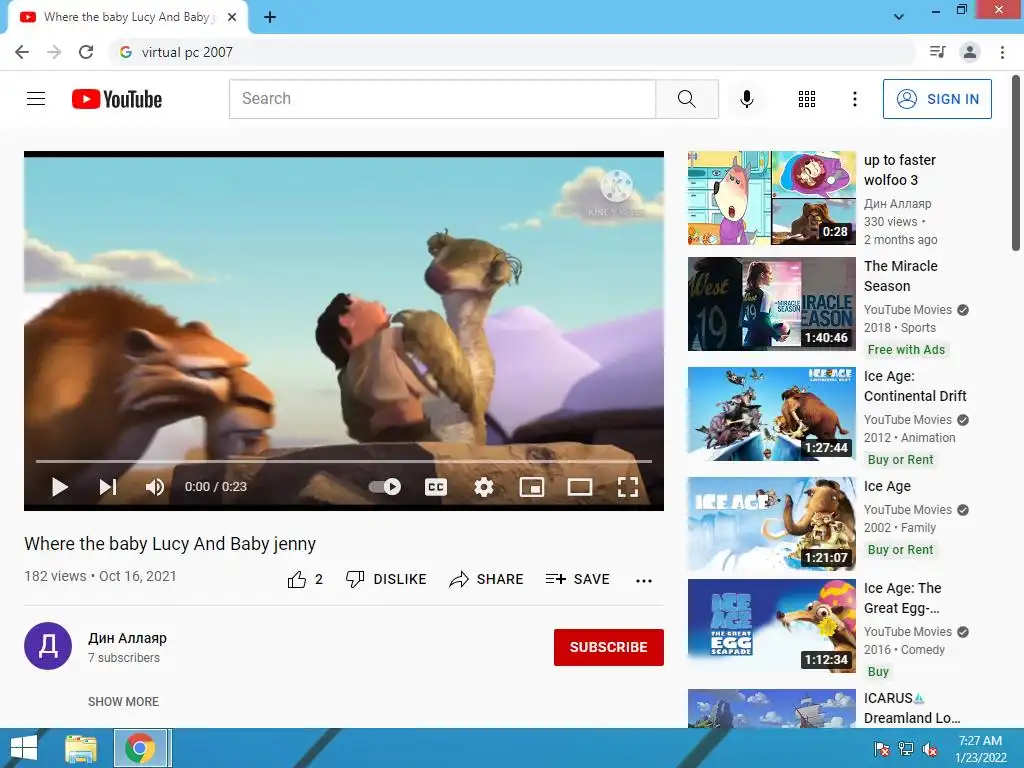Click the browser back arrow
The height and width of the screenshot is (768, 1024).
pos(22,52)
